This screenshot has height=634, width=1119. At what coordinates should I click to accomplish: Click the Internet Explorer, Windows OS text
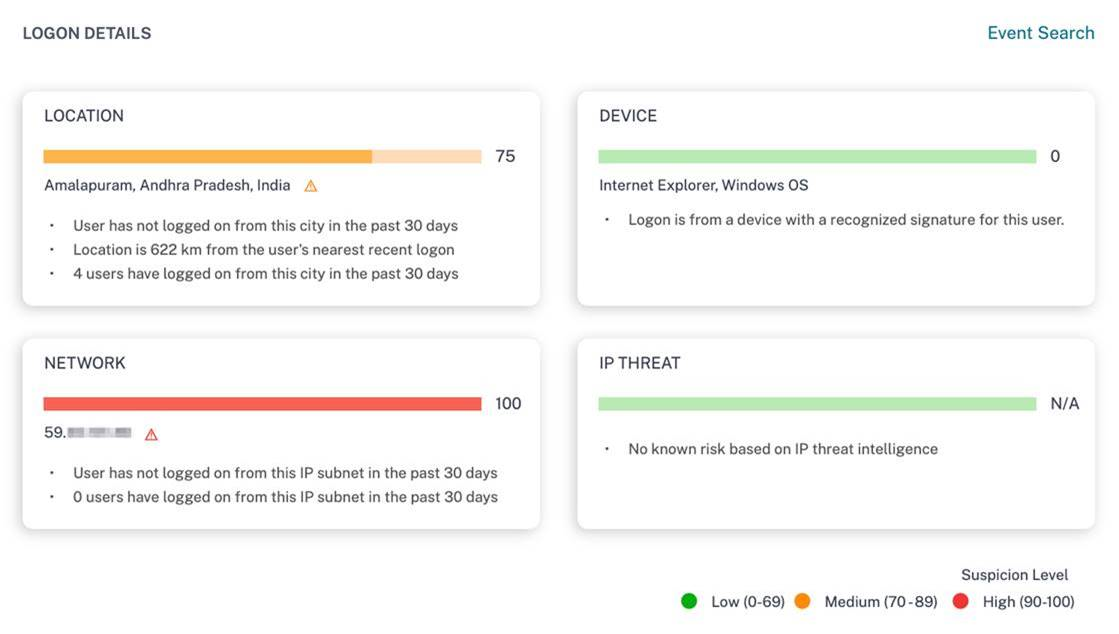(x=703, y=185)
